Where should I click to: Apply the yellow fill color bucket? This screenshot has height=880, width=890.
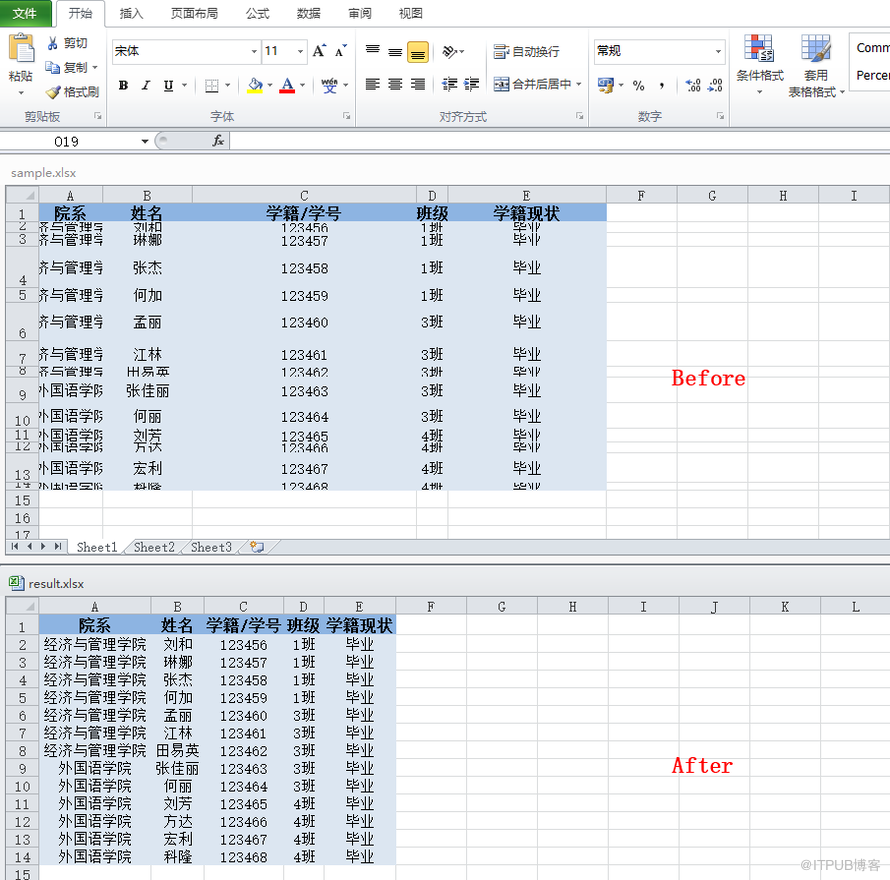coord(255,86)
